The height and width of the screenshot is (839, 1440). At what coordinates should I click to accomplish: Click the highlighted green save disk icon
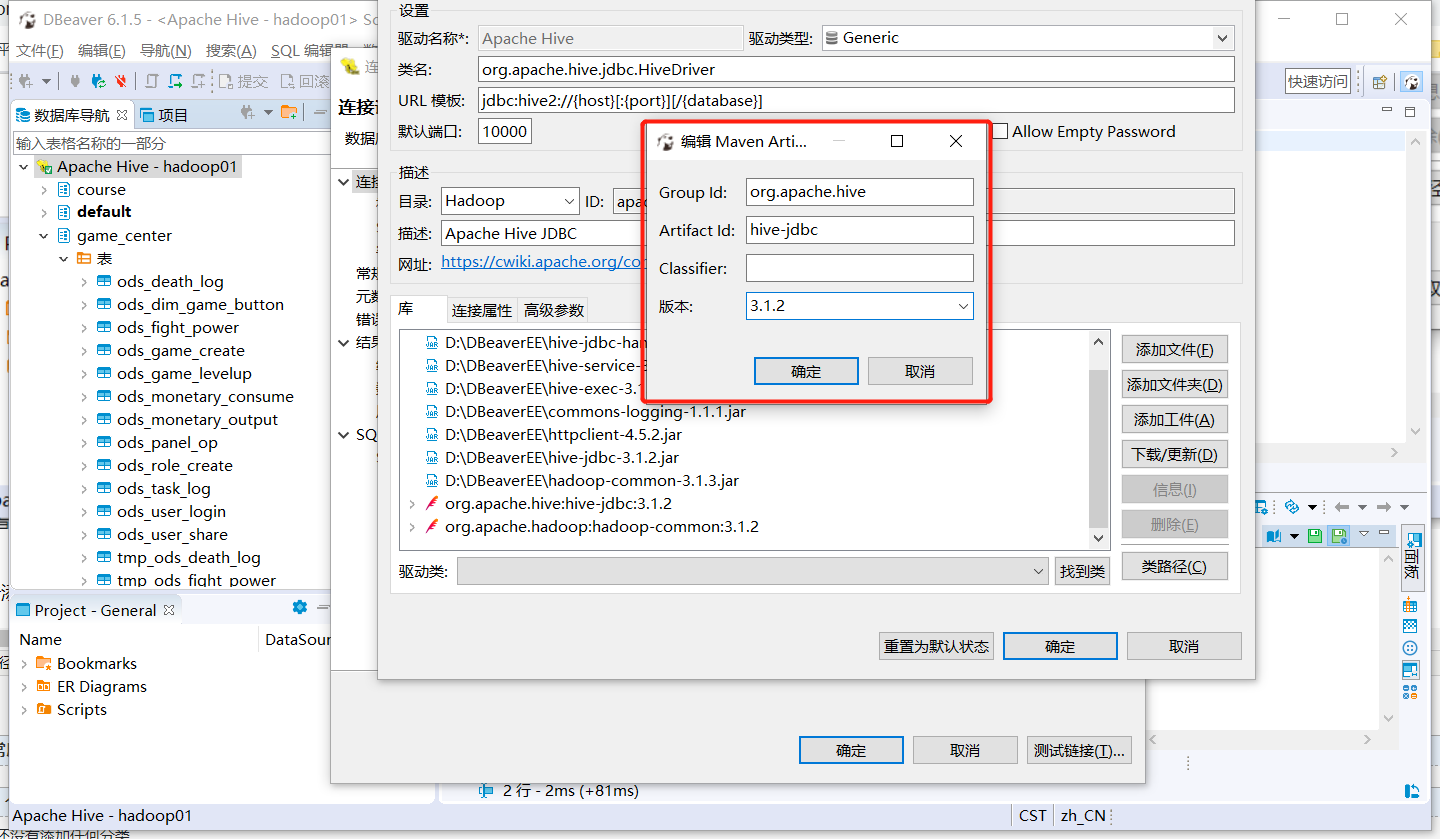tap(1338, 536)
